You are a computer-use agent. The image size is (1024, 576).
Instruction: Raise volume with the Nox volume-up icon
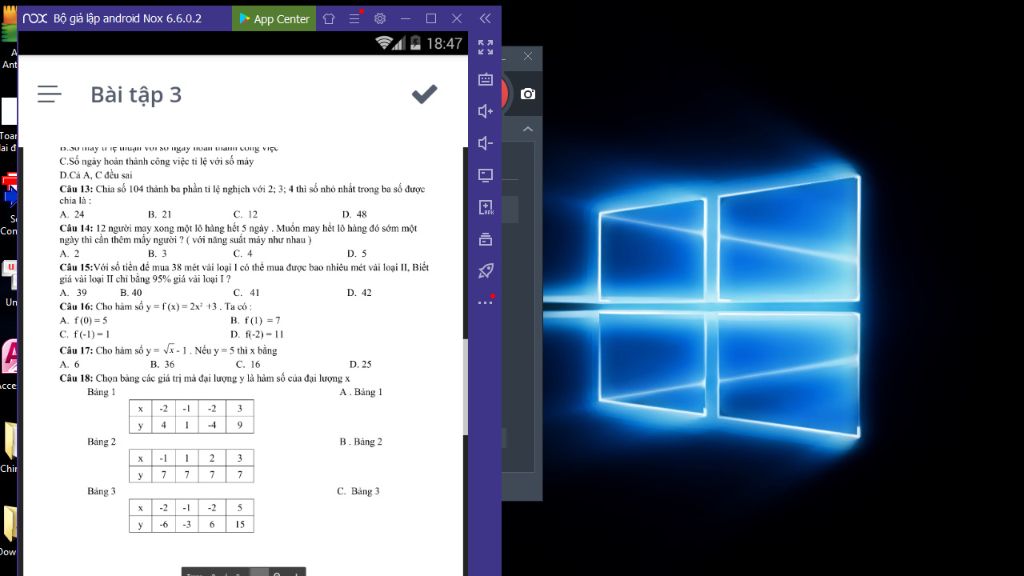(485, 111)
